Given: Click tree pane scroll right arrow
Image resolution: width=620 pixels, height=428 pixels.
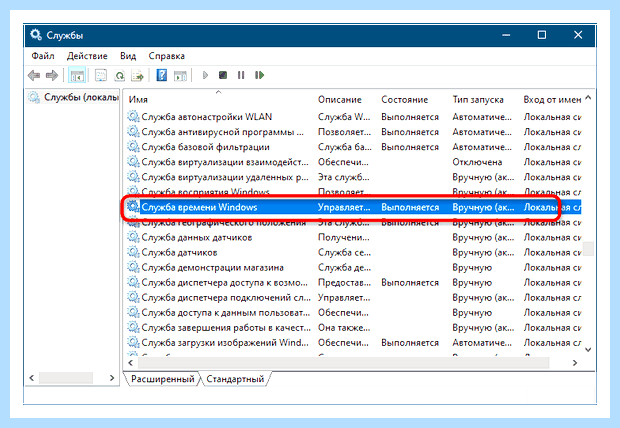Looking at the screenshot, I should pyautogui.click(x=112, y=378).
